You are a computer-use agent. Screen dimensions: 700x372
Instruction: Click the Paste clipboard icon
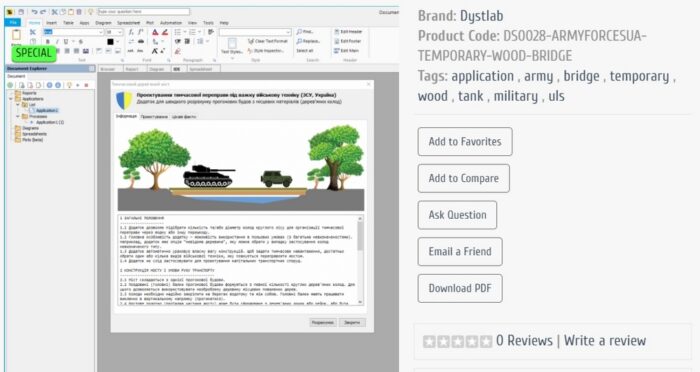pyautogui.click(x=17, y=35)
